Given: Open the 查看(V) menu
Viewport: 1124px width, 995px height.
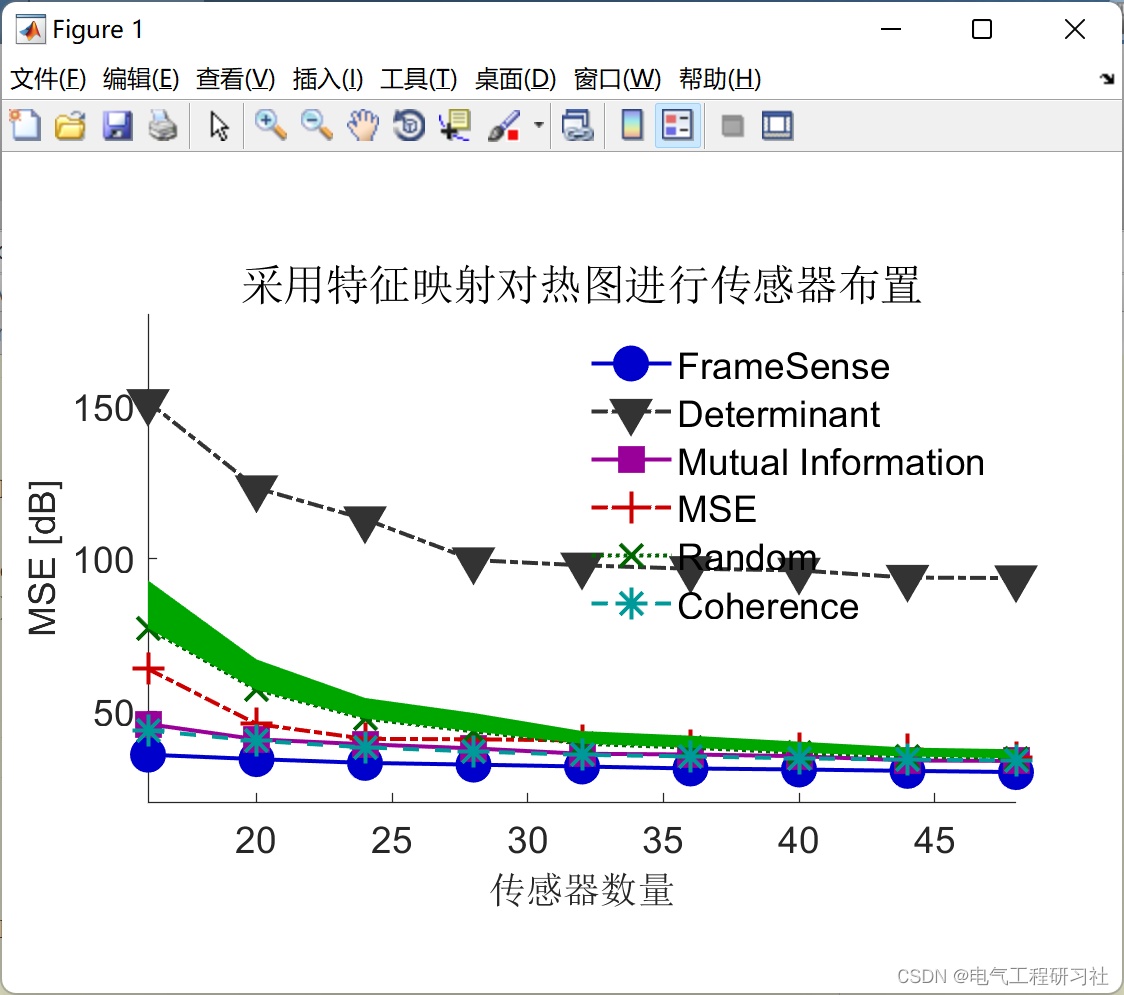Looking at the screenshot, I should point(236,79).
